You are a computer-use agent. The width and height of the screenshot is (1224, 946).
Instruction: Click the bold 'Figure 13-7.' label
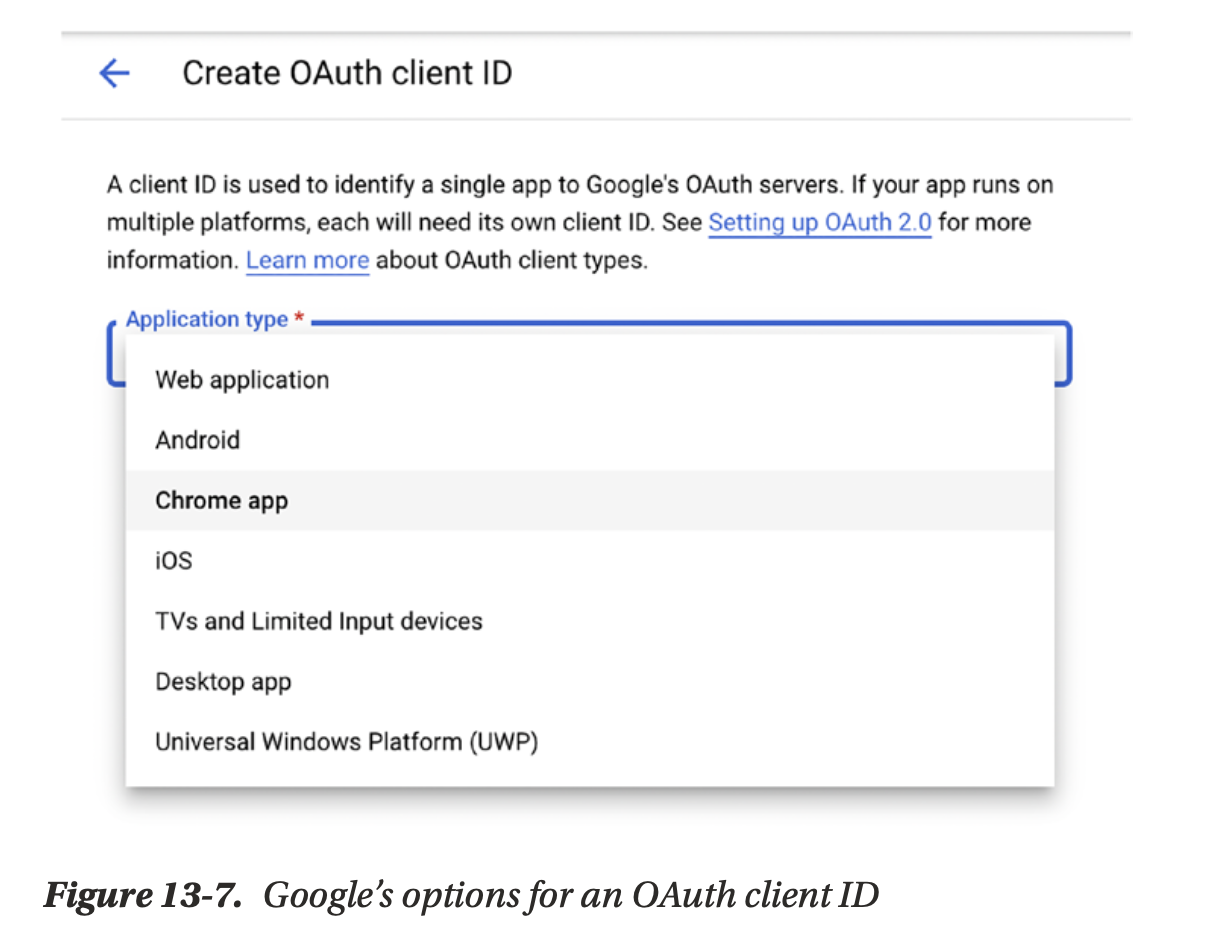coord(144,894)
